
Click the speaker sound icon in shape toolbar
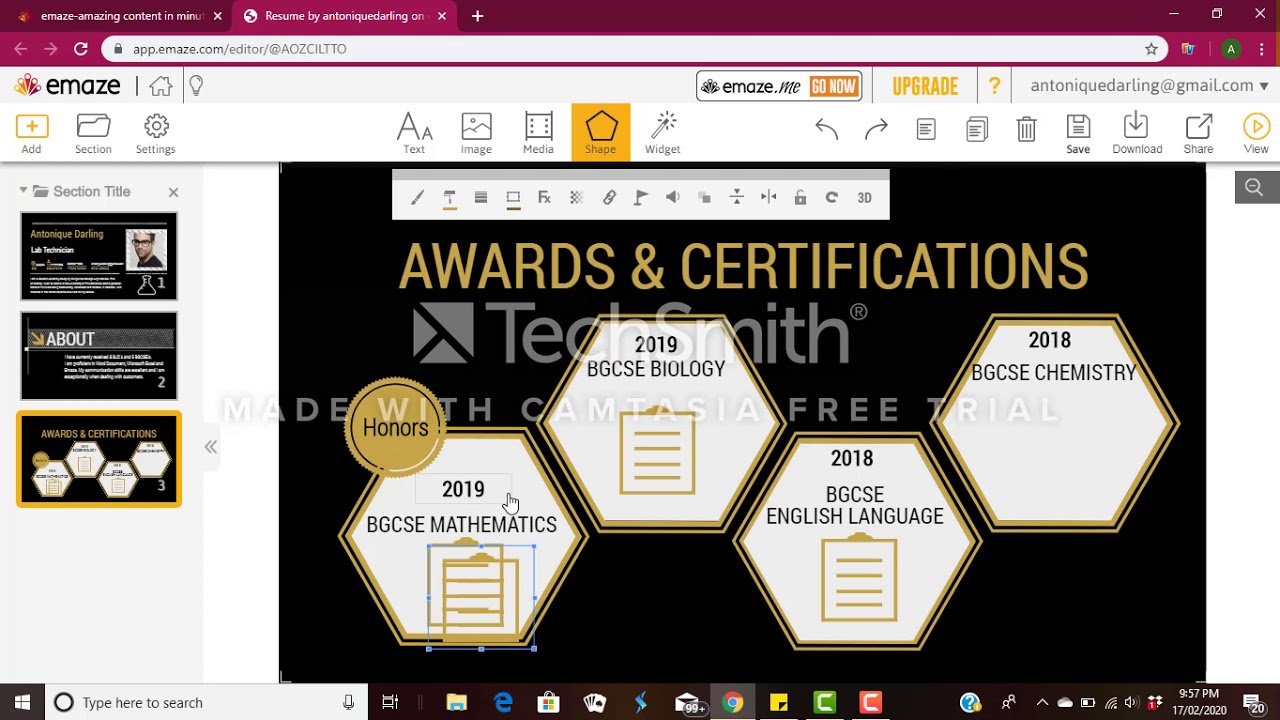(673, 198)
